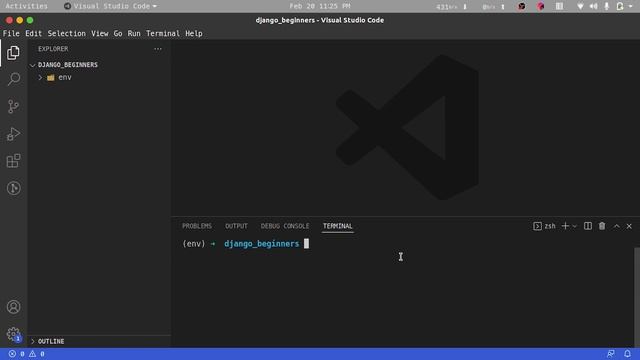Switch to the PROBLEMS tab
Viewport: 640px width, 360px height.
tap(197, 226)
